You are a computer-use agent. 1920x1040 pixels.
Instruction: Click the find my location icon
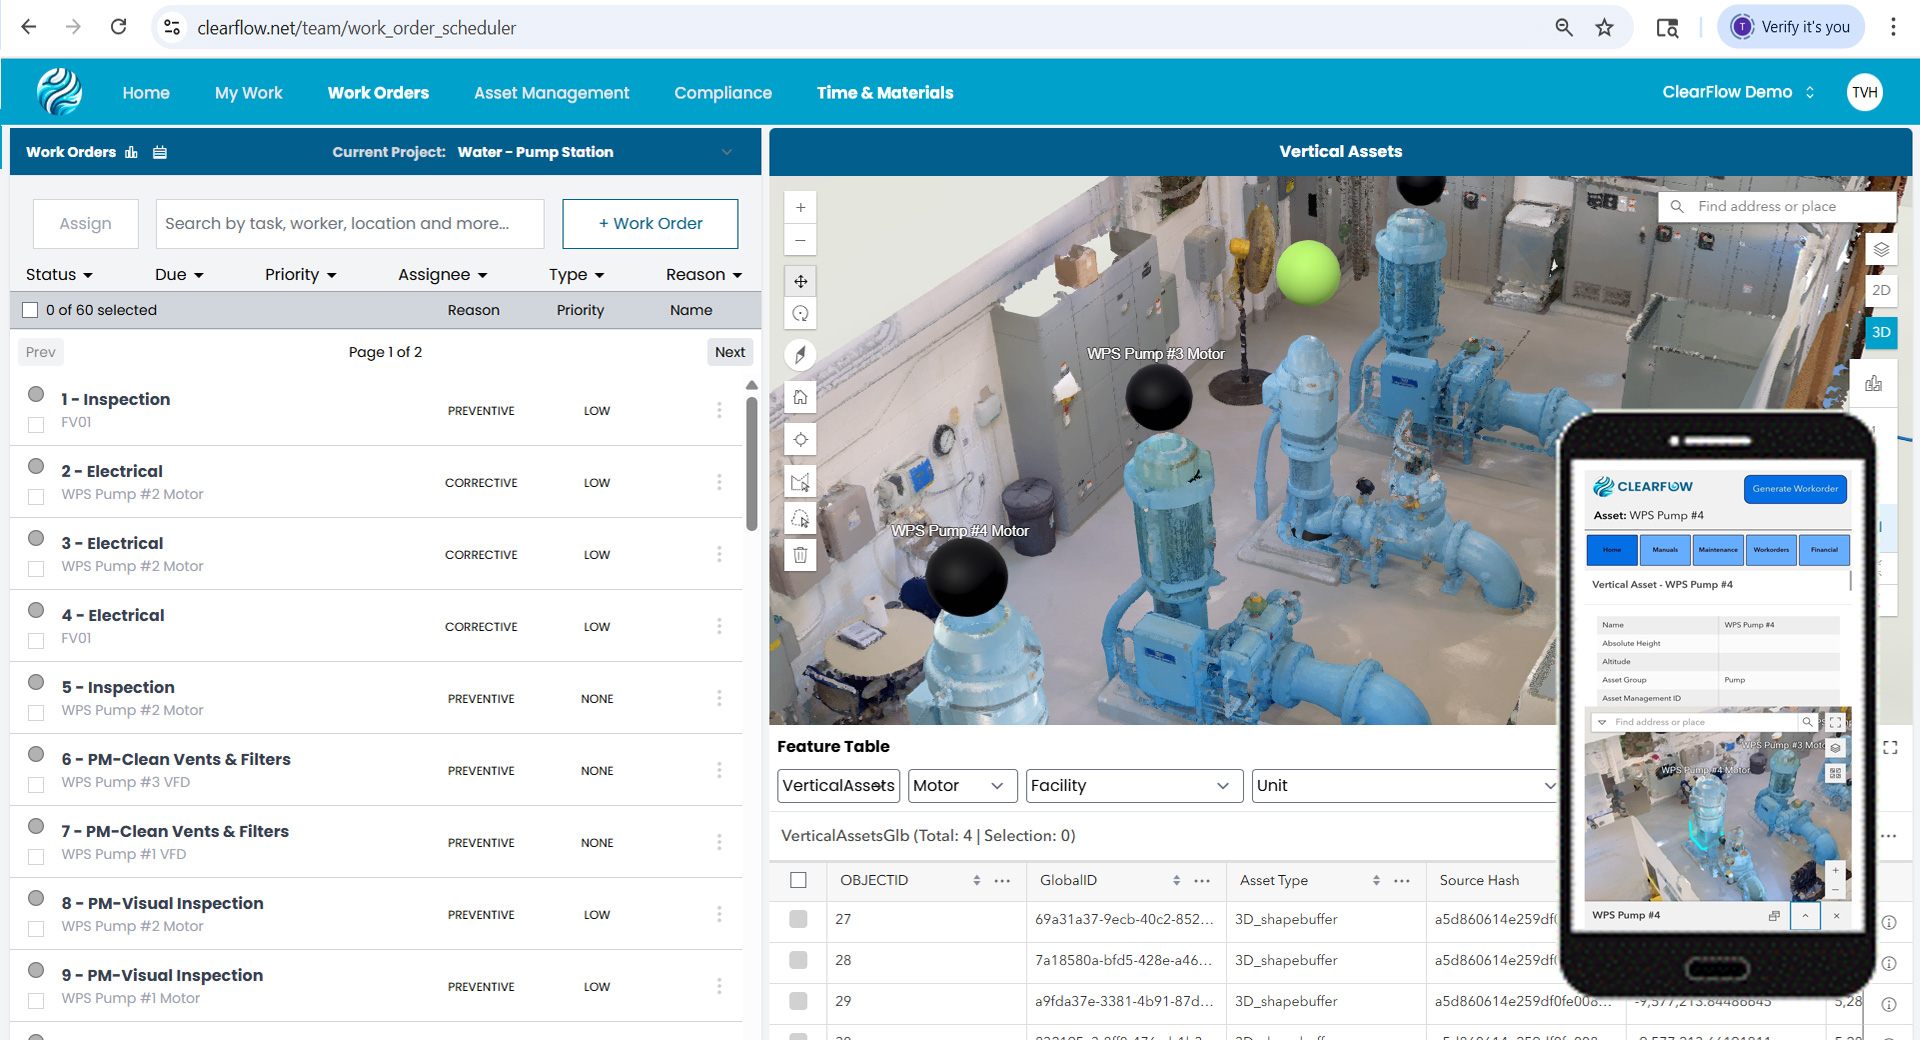(800, 439)
